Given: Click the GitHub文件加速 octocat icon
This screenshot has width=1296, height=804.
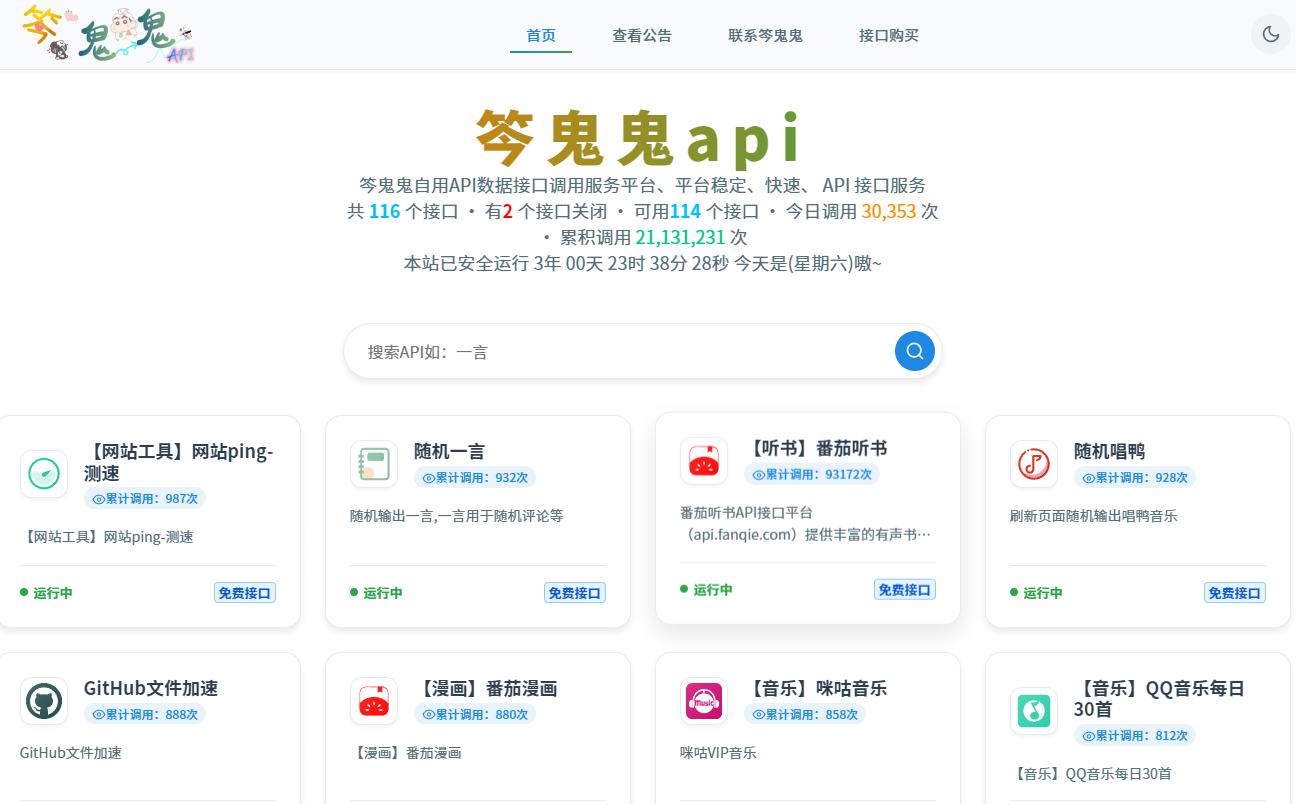Looking at the screenshot, I should pos(44,701).
